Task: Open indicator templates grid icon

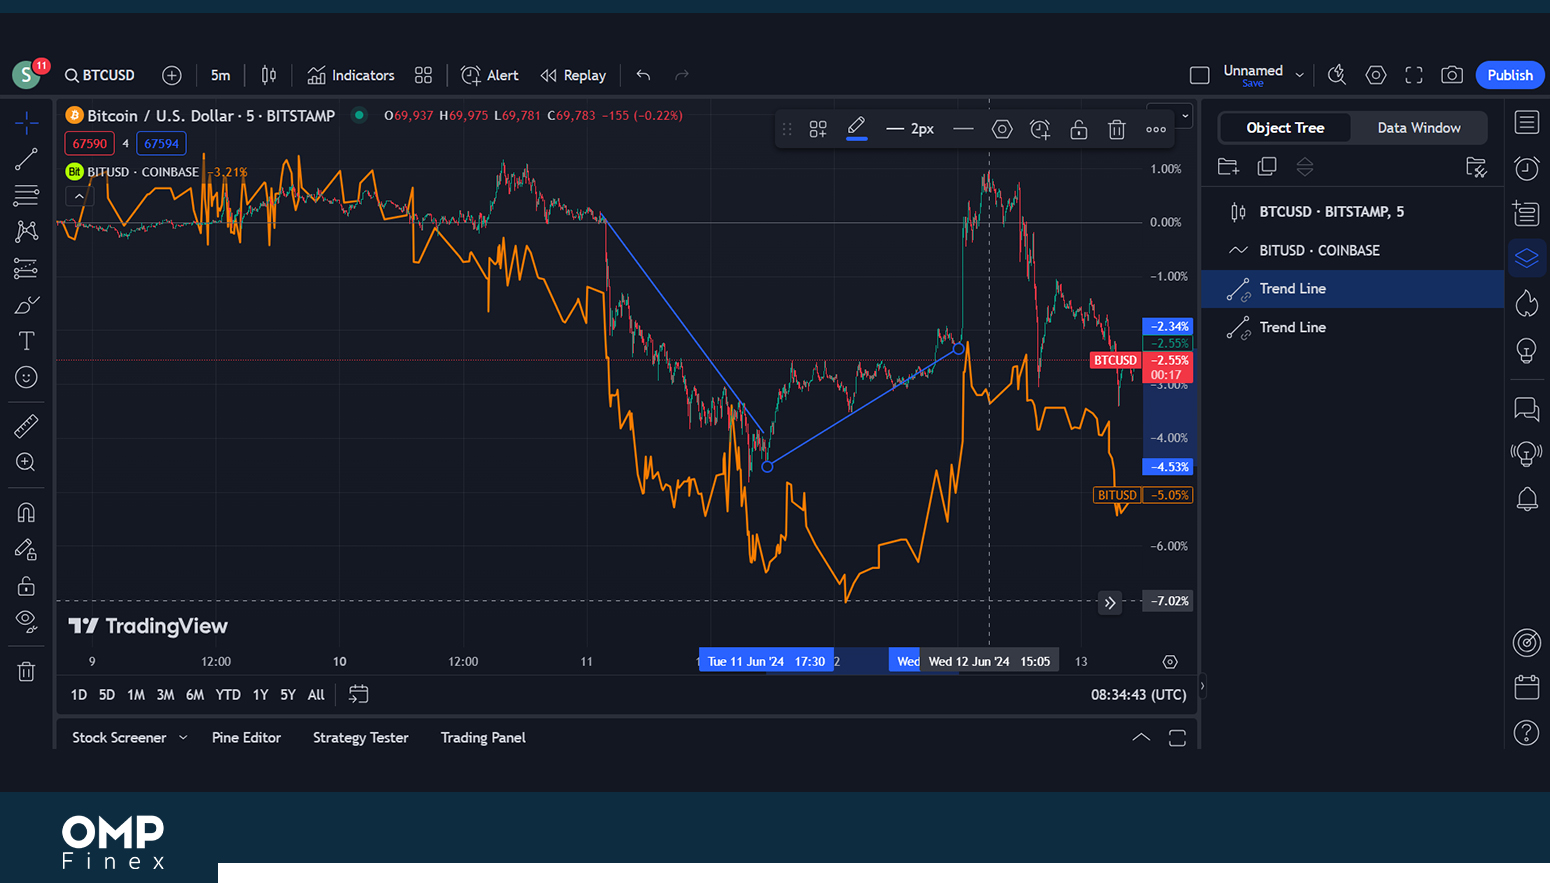Action: click(x=423, y=75)
